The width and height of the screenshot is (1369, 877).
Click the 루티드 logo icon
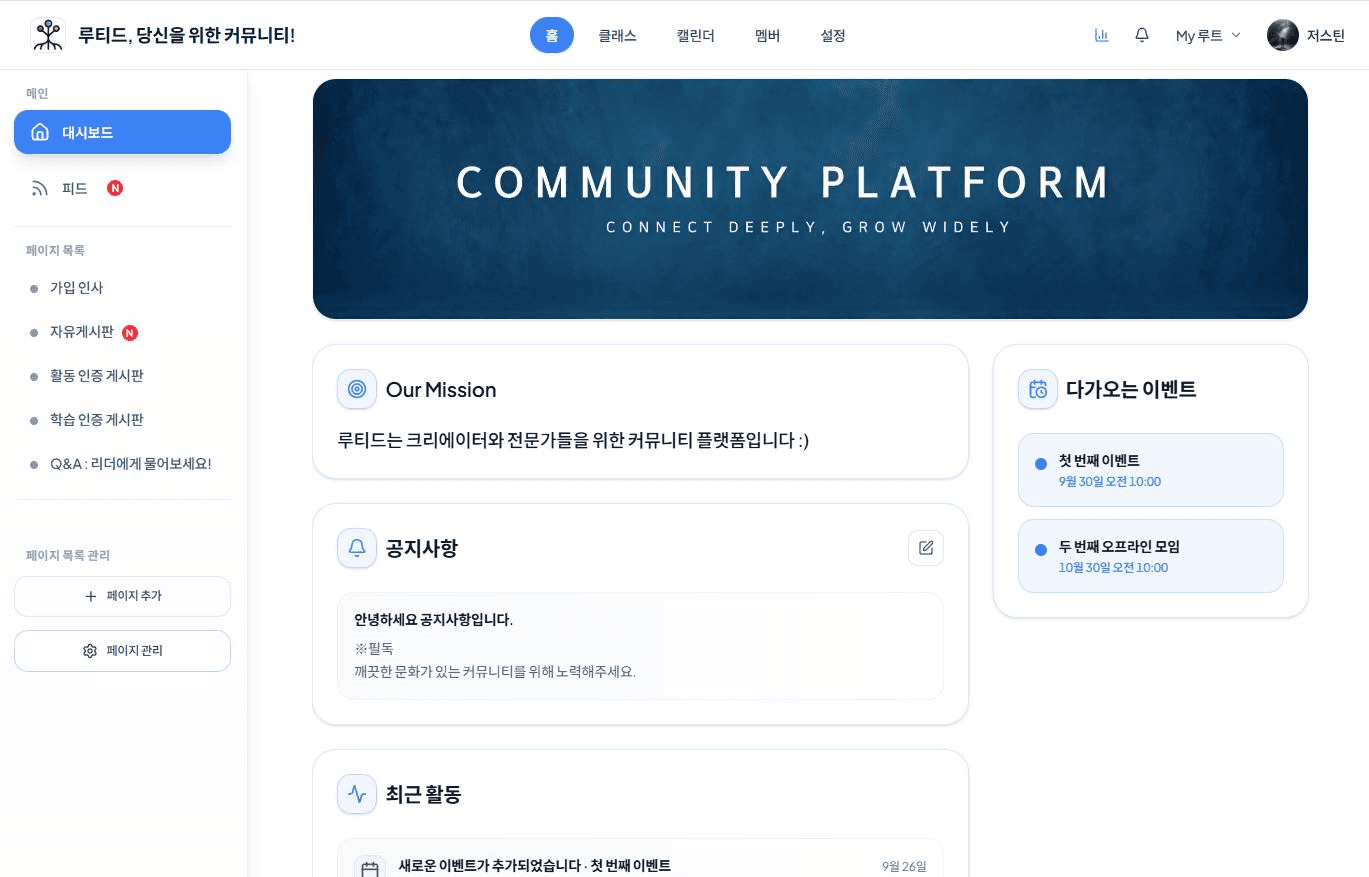click(x=47, y=35)
